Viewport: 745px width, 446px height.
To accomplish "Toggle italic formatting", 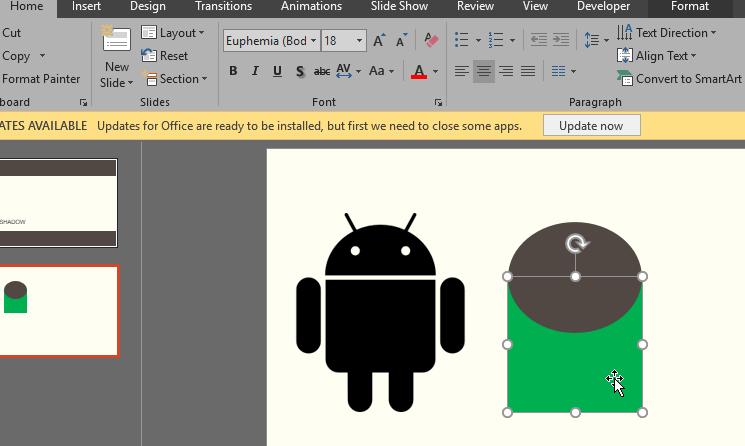I will pyautogui.click(x=255, y=71).
